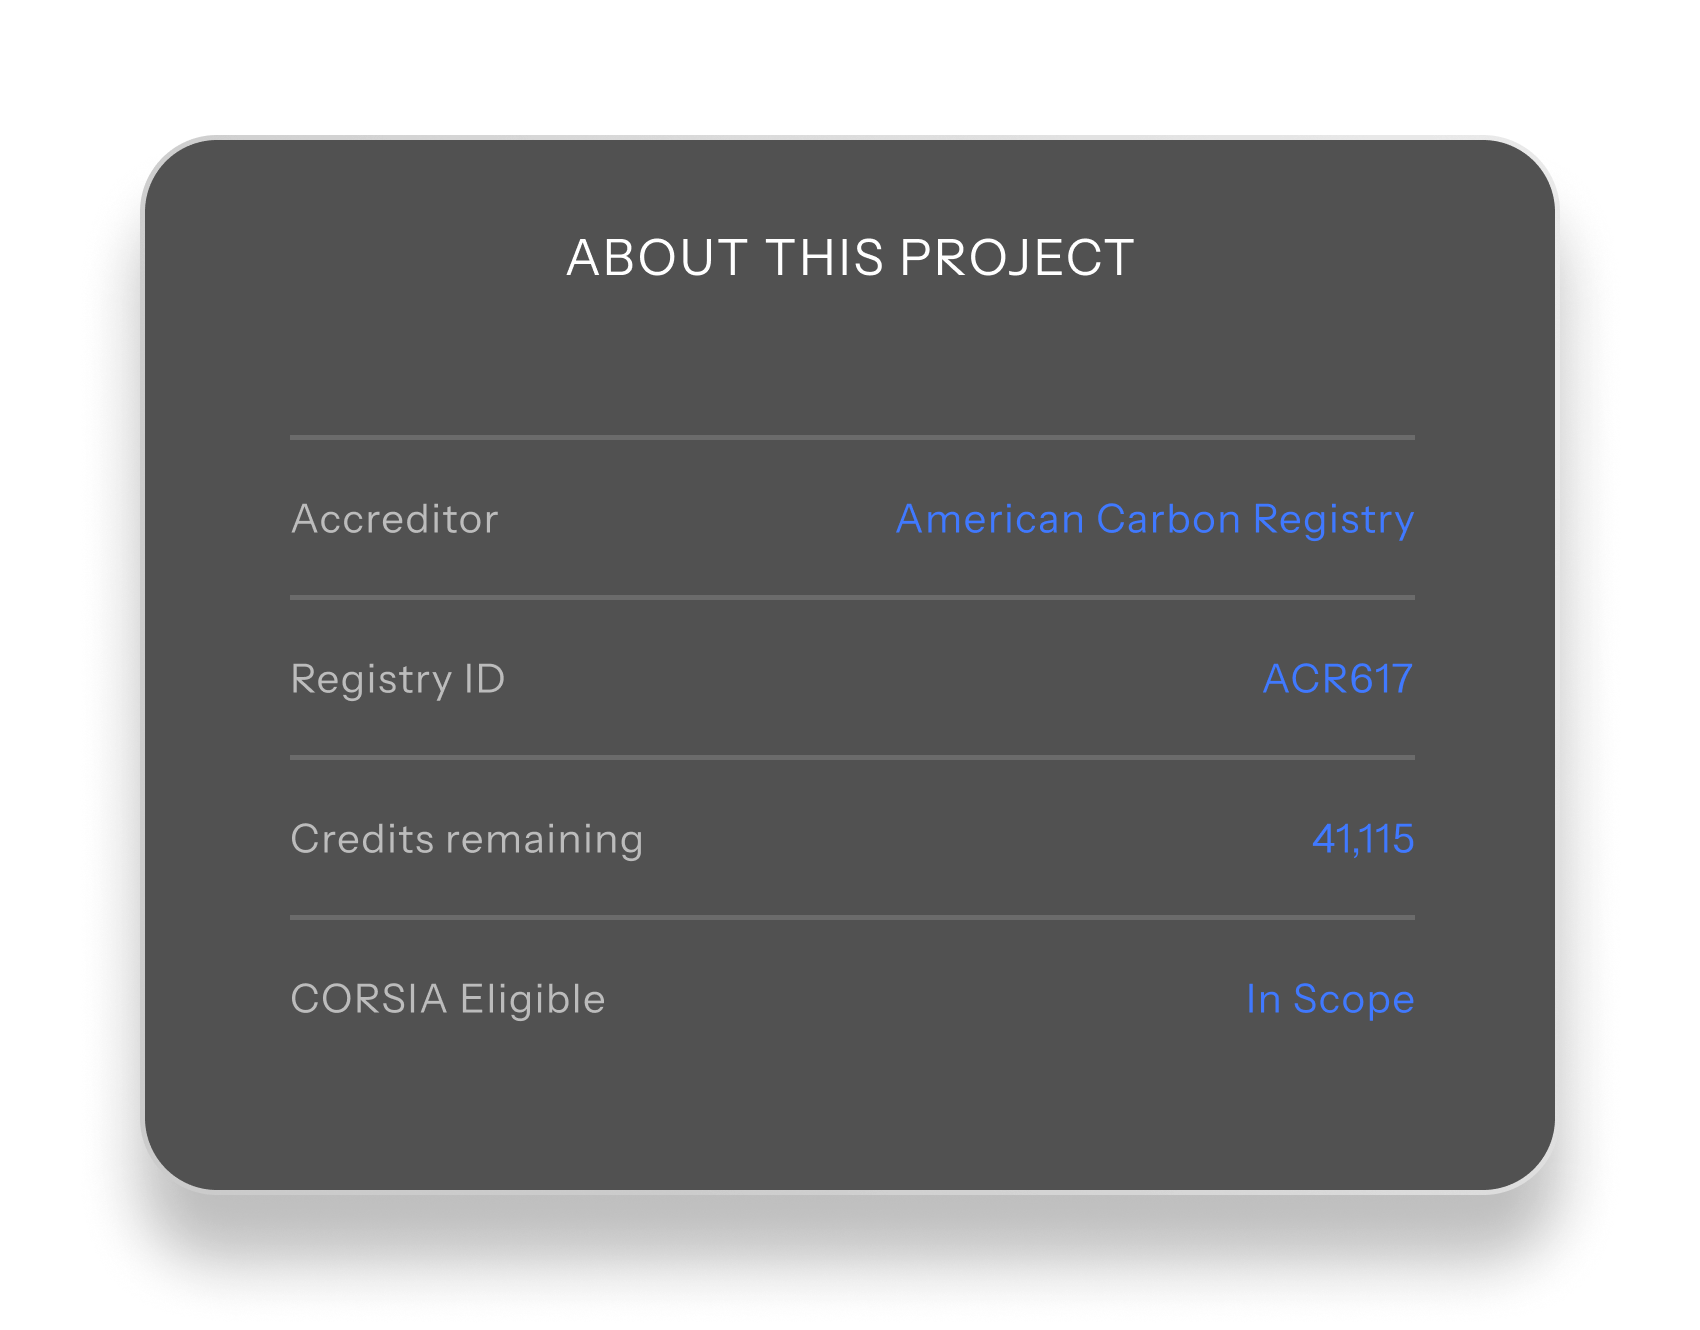The image size is (1700, 1330).
Task: Click the CORSIA Eligible label
Action: point(448,1000)
